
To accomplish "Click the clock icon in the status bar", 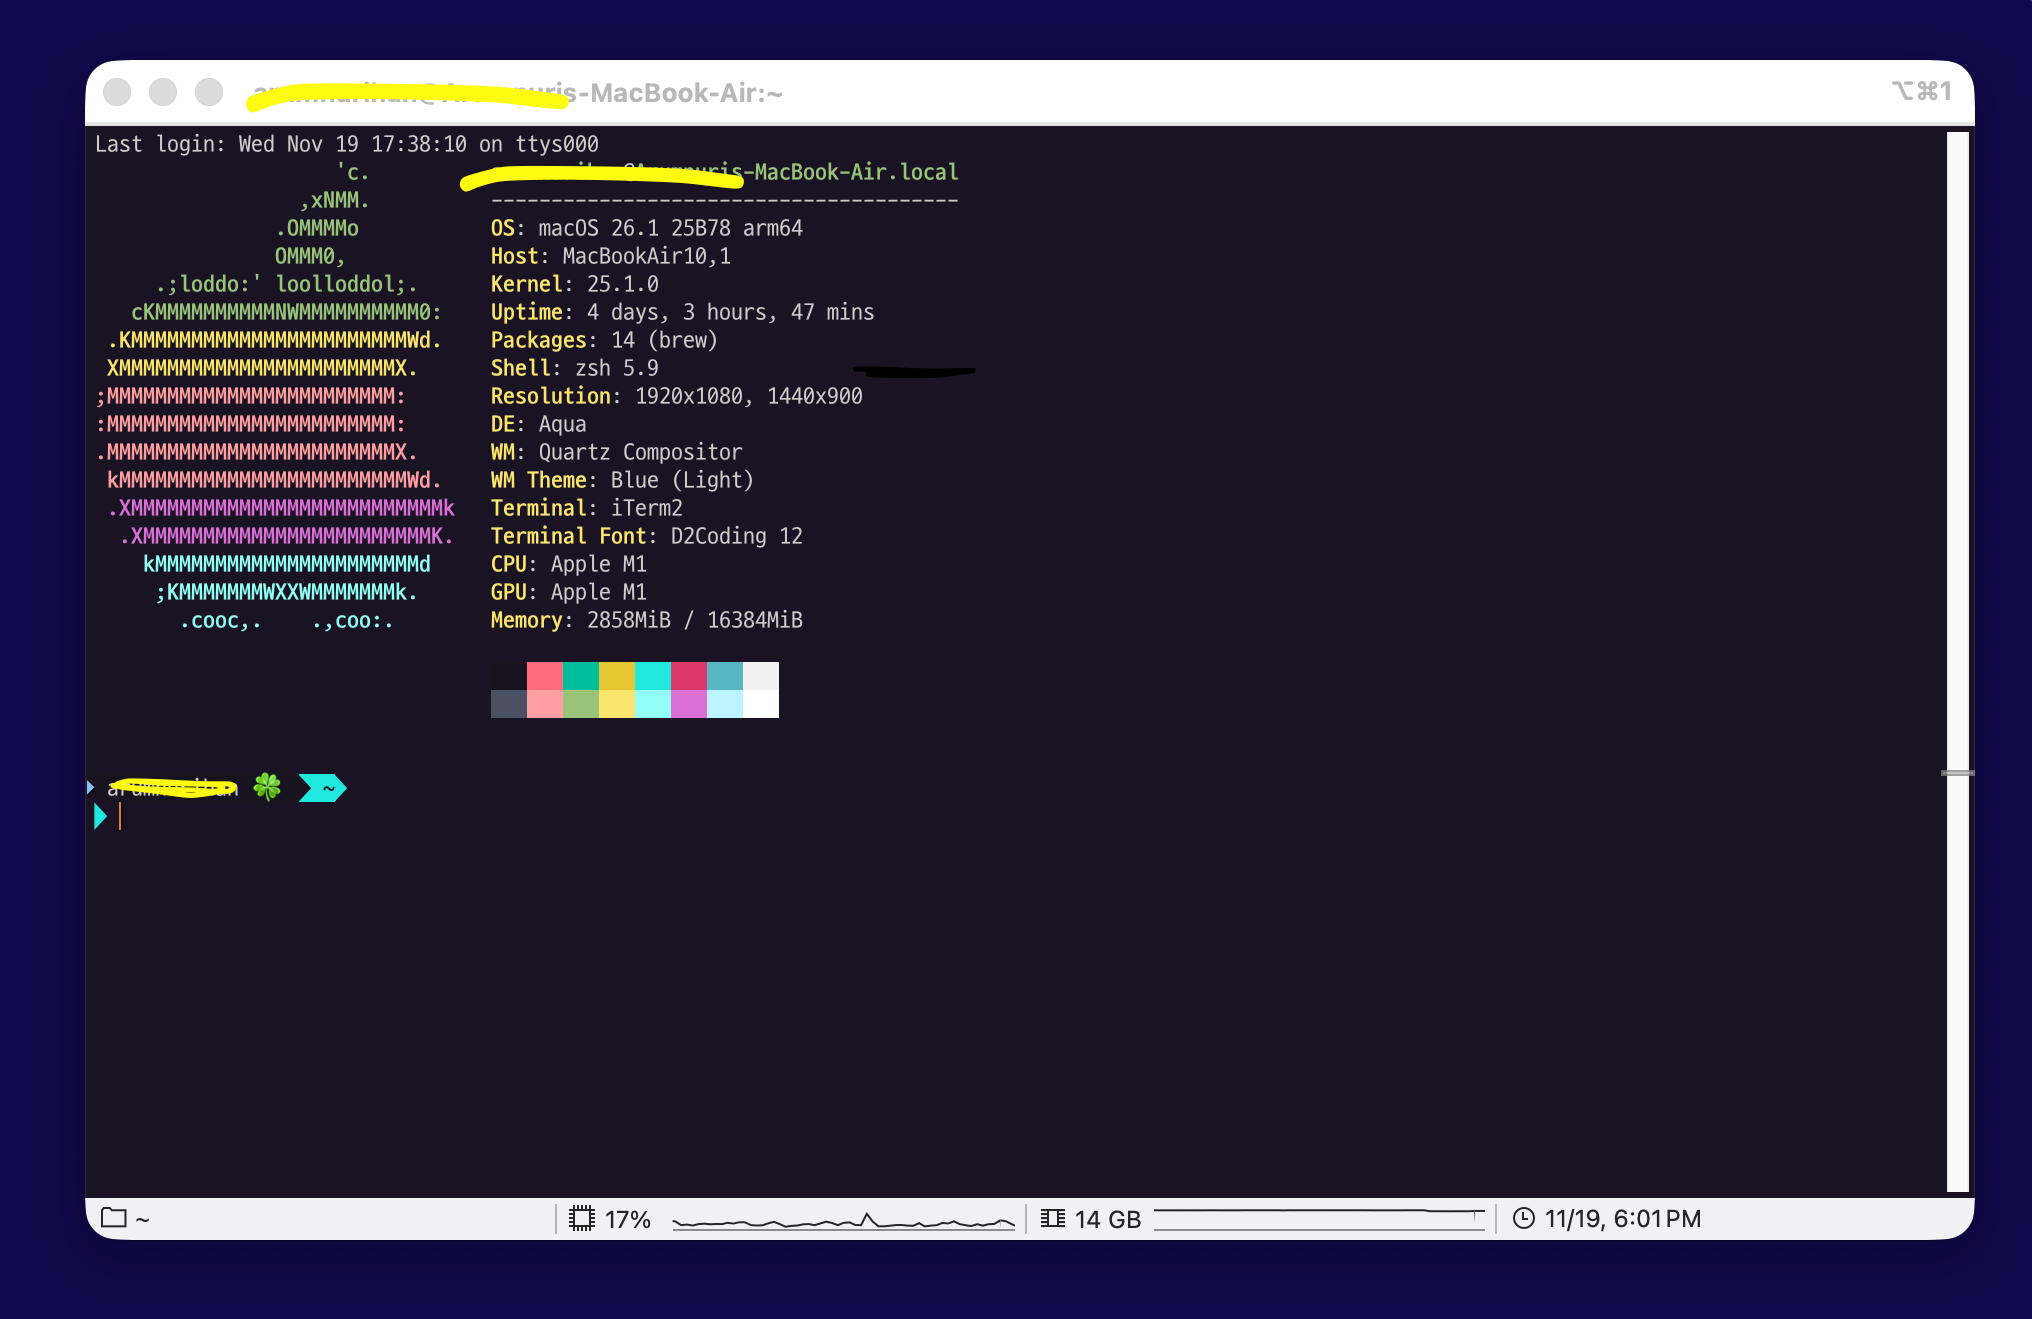I will [x=1523, y=1218].
